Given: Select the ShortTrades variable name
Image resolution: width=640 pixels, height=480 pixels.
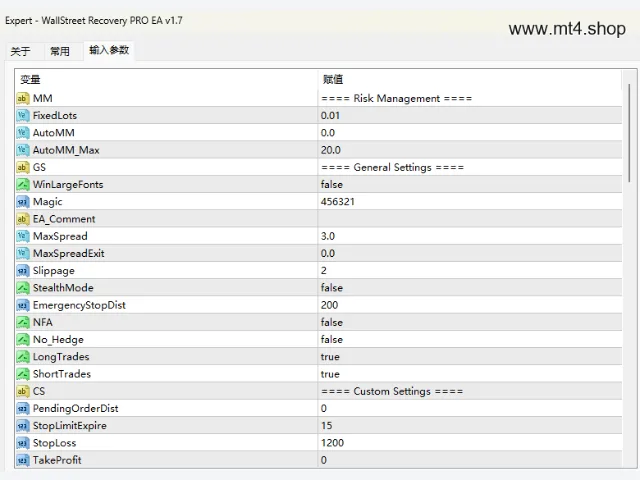Looking at the screenshot, I should 62,374.
